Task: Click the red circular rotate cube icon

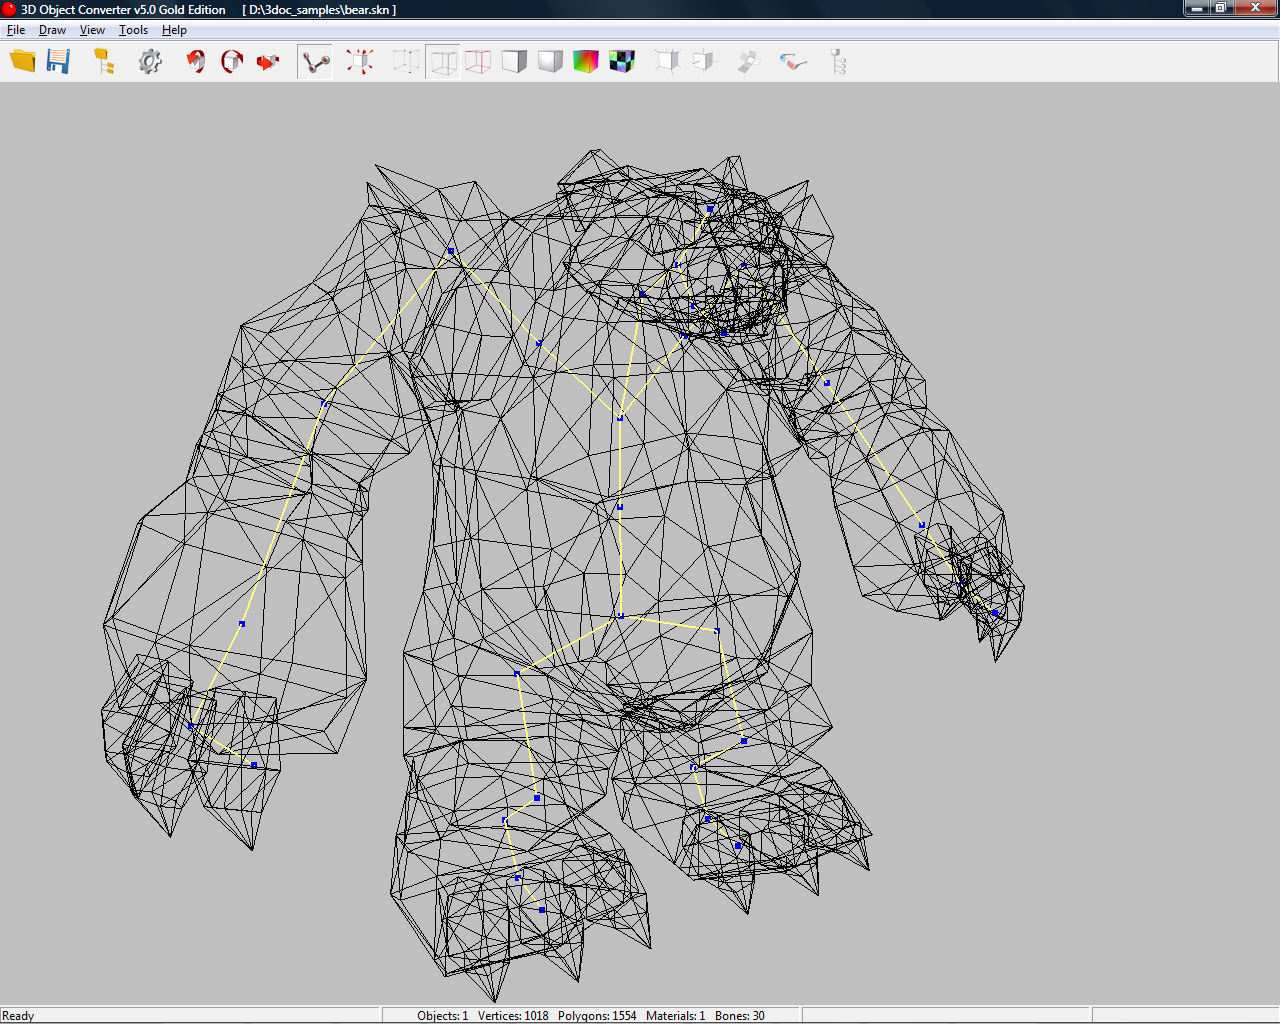Action: click(232, 62)
